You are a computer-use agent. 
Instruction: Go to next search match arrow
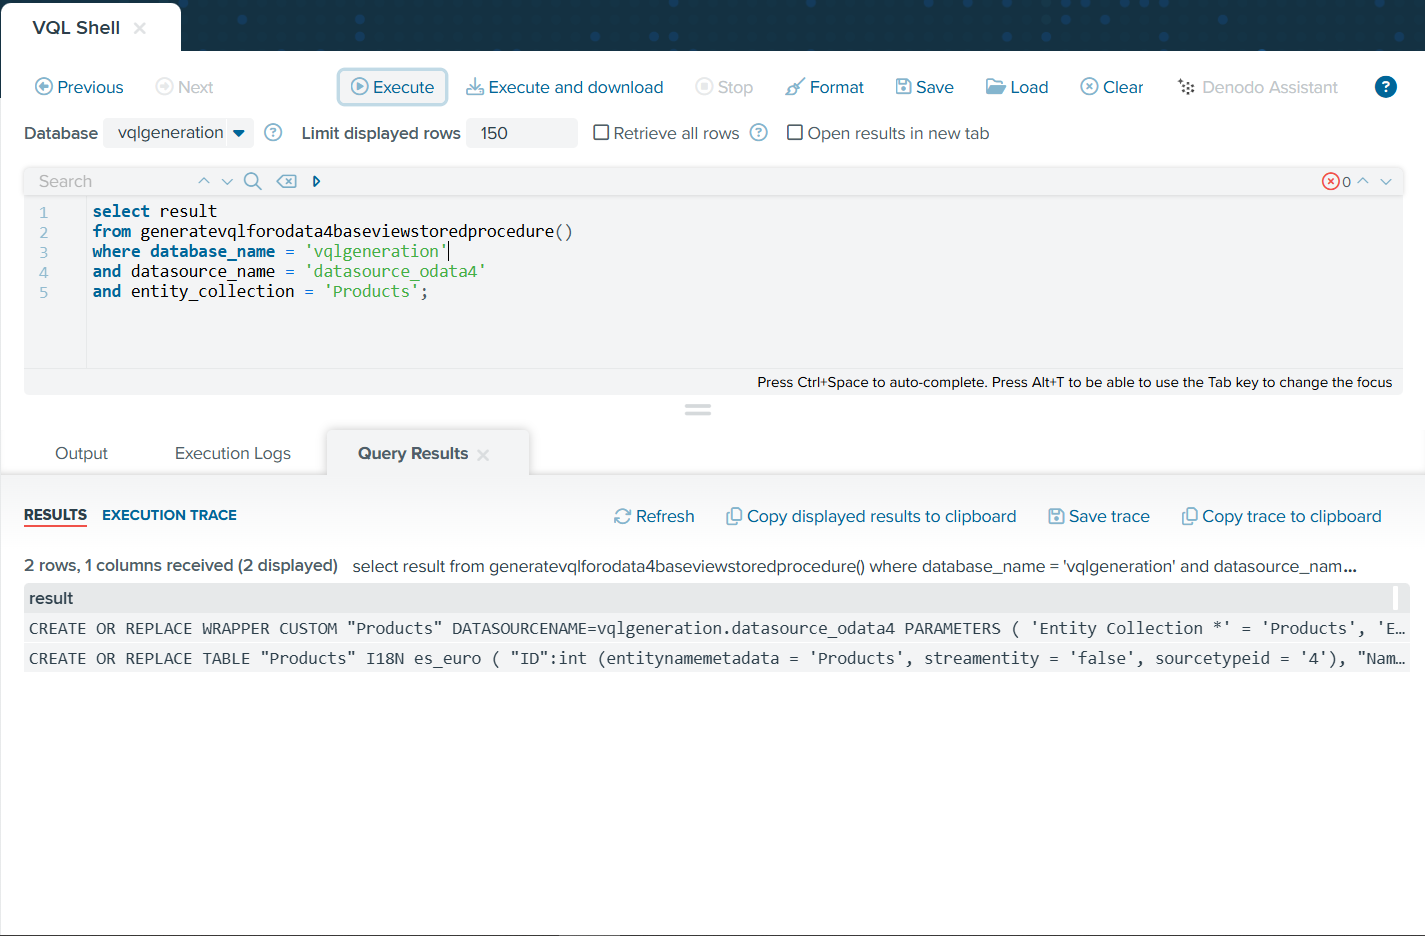227,181
